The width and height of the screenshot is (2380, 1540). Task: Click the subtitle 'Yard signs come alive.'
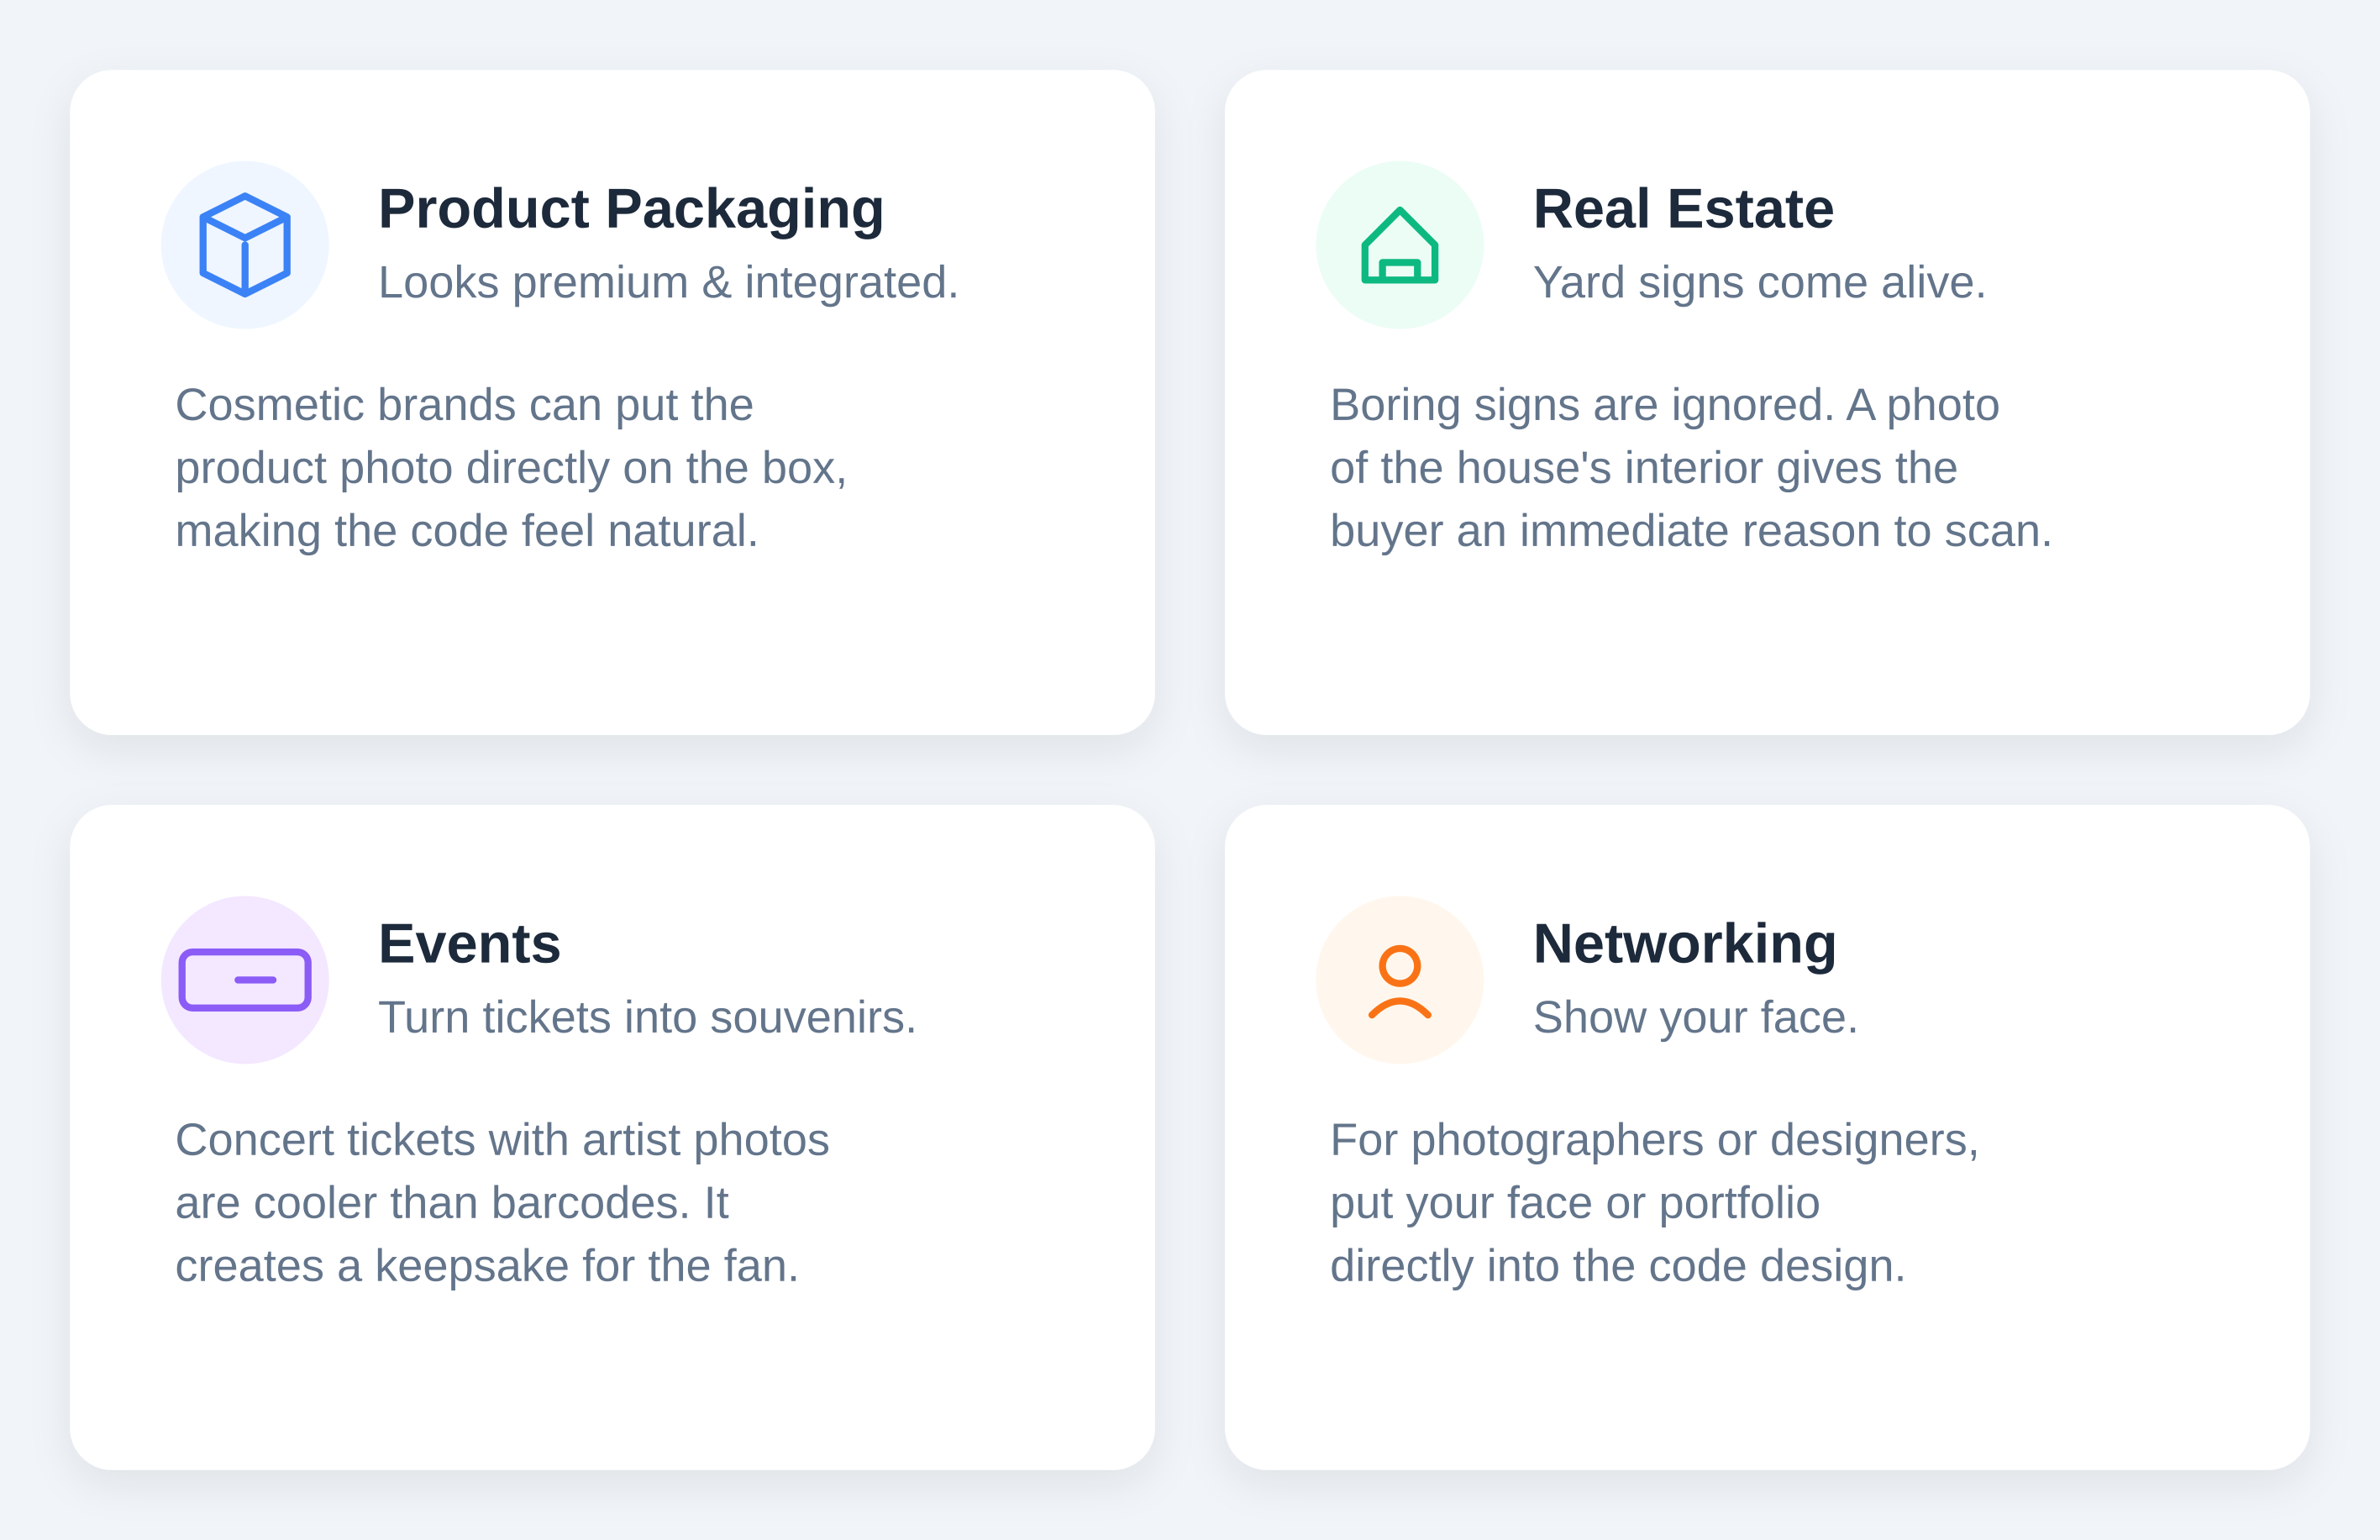1759,283
